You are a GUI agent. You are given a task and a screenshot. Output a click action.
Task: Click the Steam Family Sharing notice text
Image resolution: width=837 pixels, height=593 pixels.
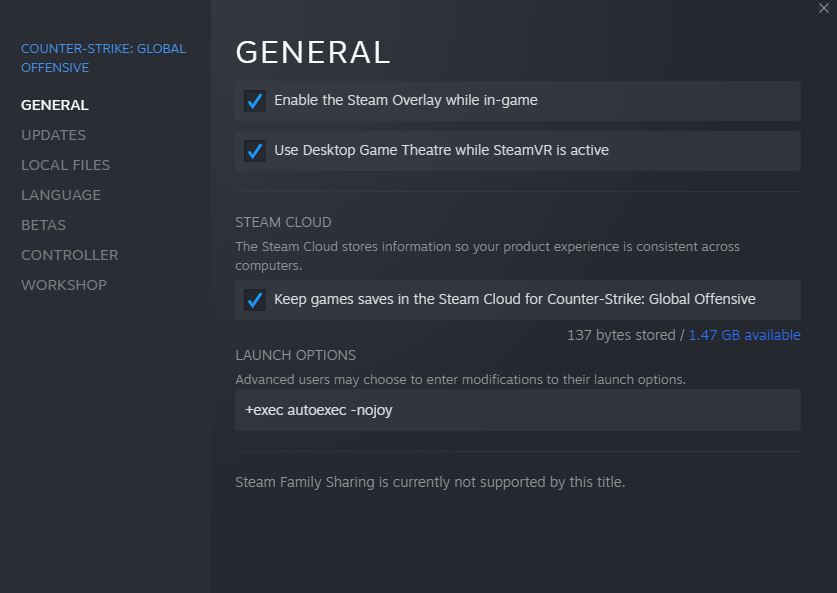[x=430, y=482]
